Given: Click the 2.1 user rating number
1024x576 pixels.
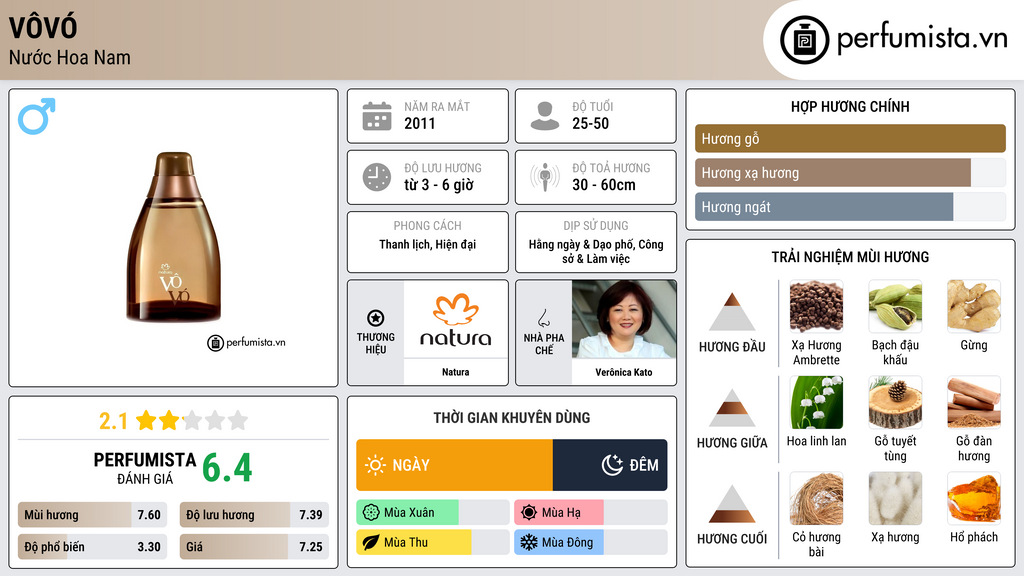Looking at the screenshot, I should pyautogui.click(x=113, y=421).
